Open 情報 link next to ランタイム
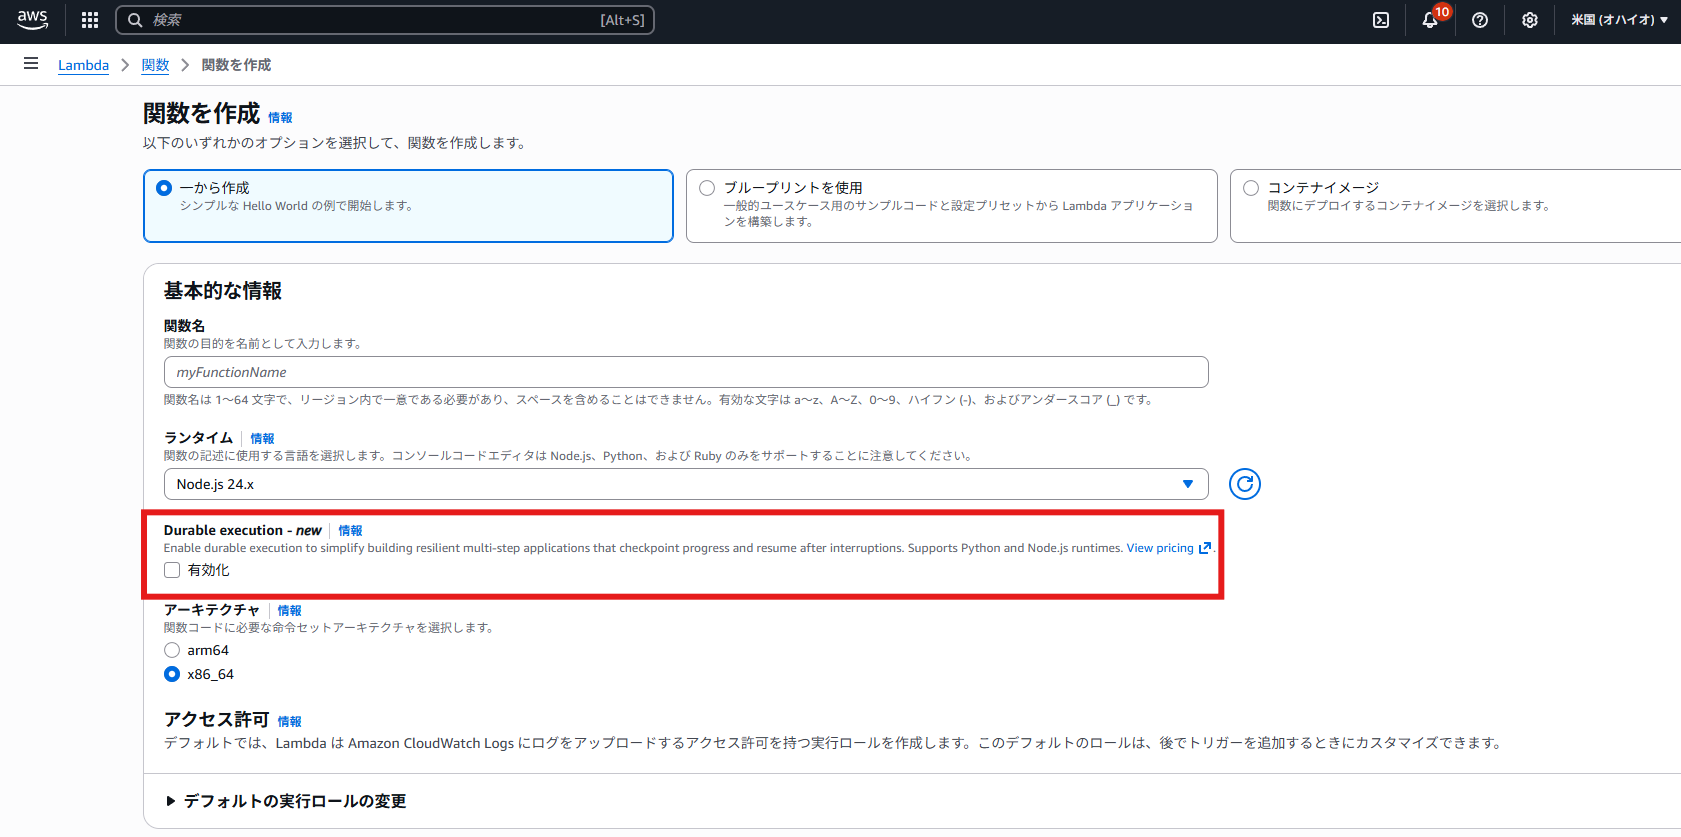This screenshot has height=837, width=1681. pos(262,439)
